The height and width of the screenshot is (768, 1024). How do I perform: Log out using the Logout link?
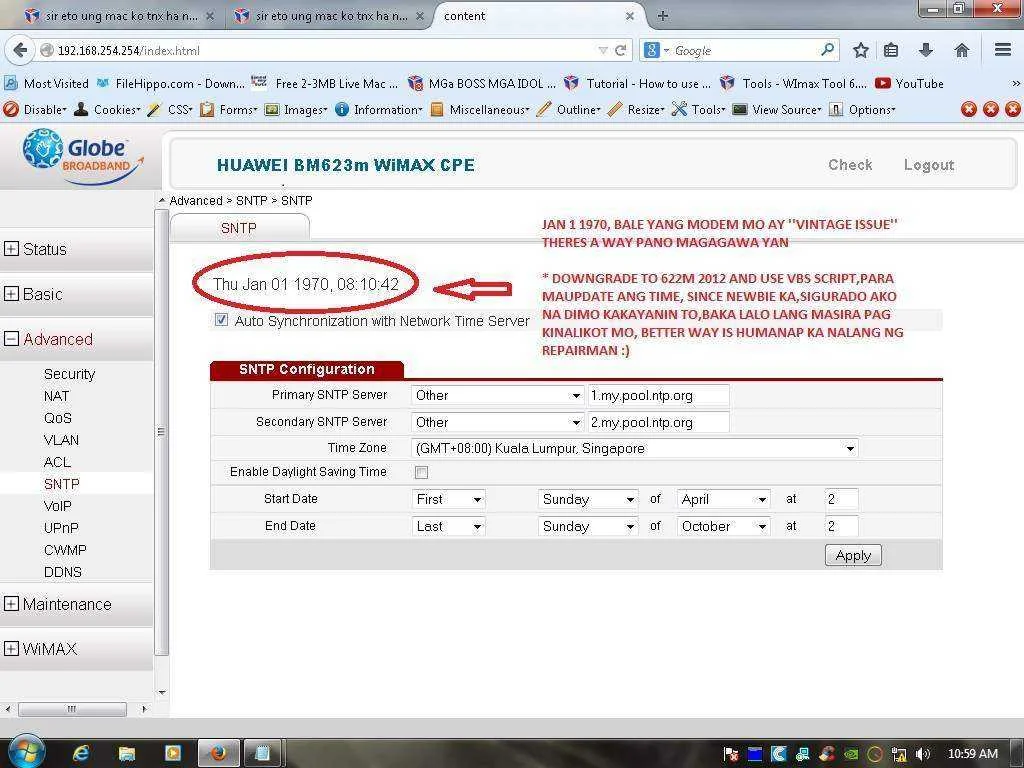coord(929,165)
